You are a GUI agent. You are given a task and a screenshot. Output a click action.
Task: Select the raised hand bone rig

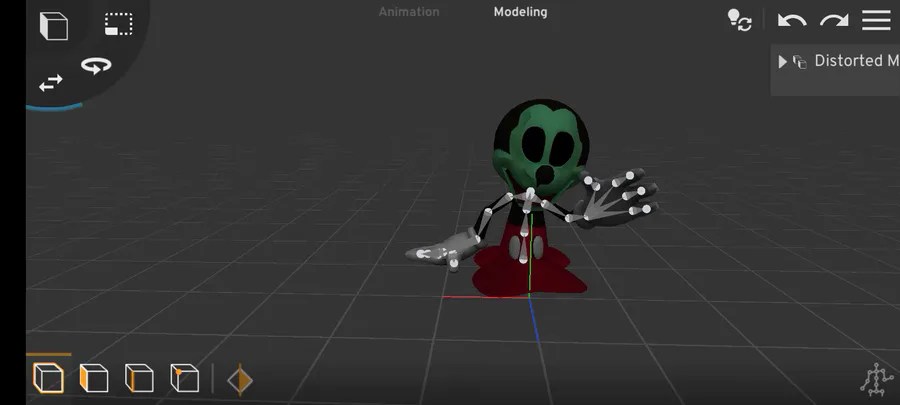point(617,198)
